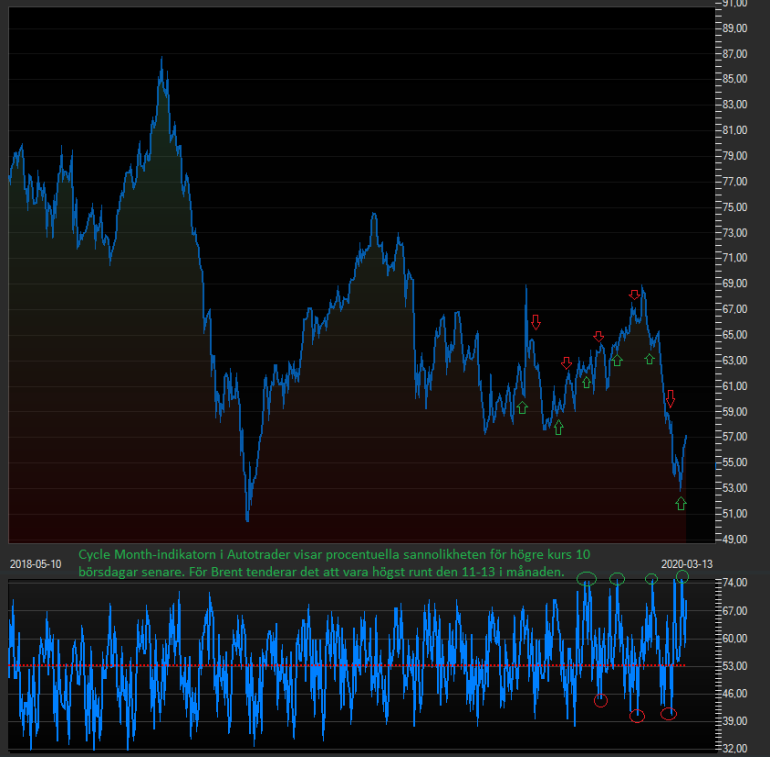This screenshot has width=770, height=757.
Task: Click the red dotted level line in the indicator
Action: (x=347, y=666)
